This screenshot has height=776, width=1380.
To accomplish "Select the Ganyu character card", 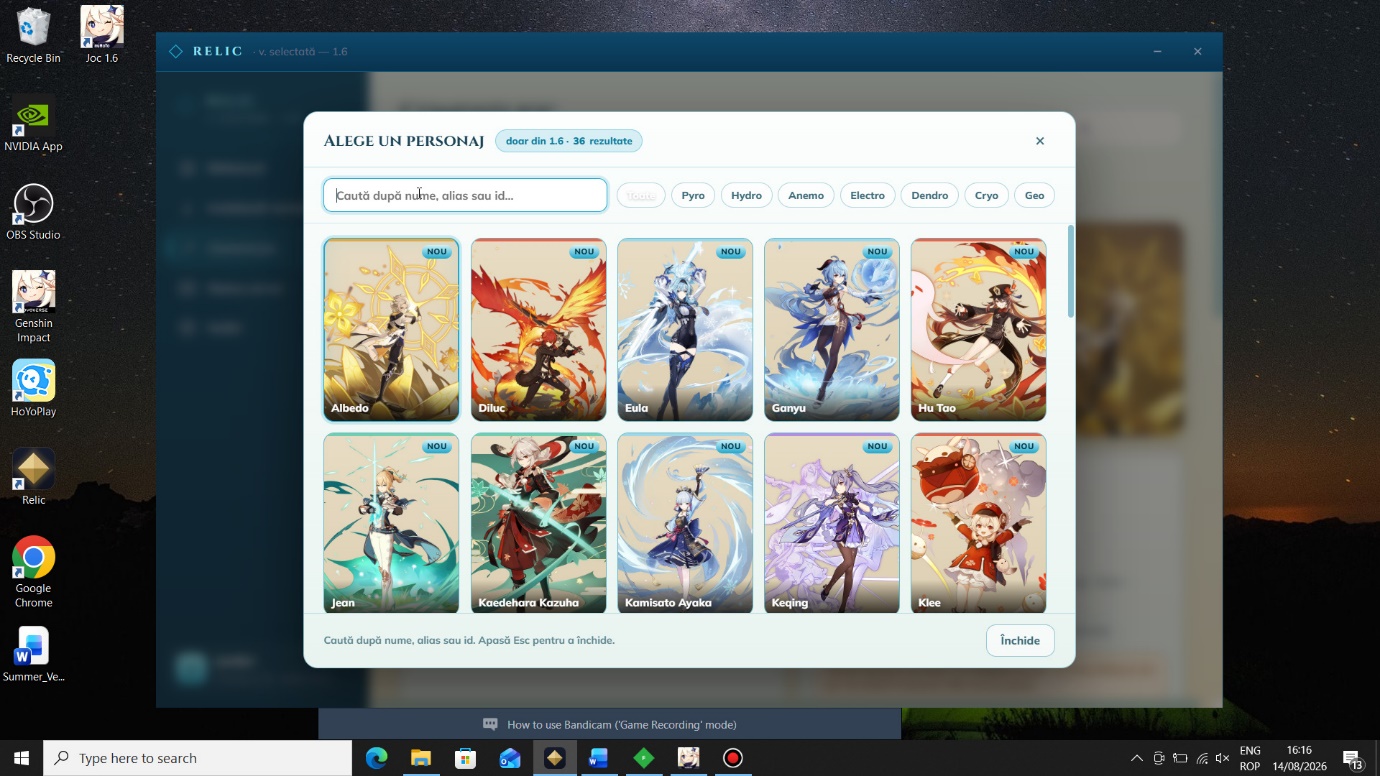I will click(x=832, y=330).
